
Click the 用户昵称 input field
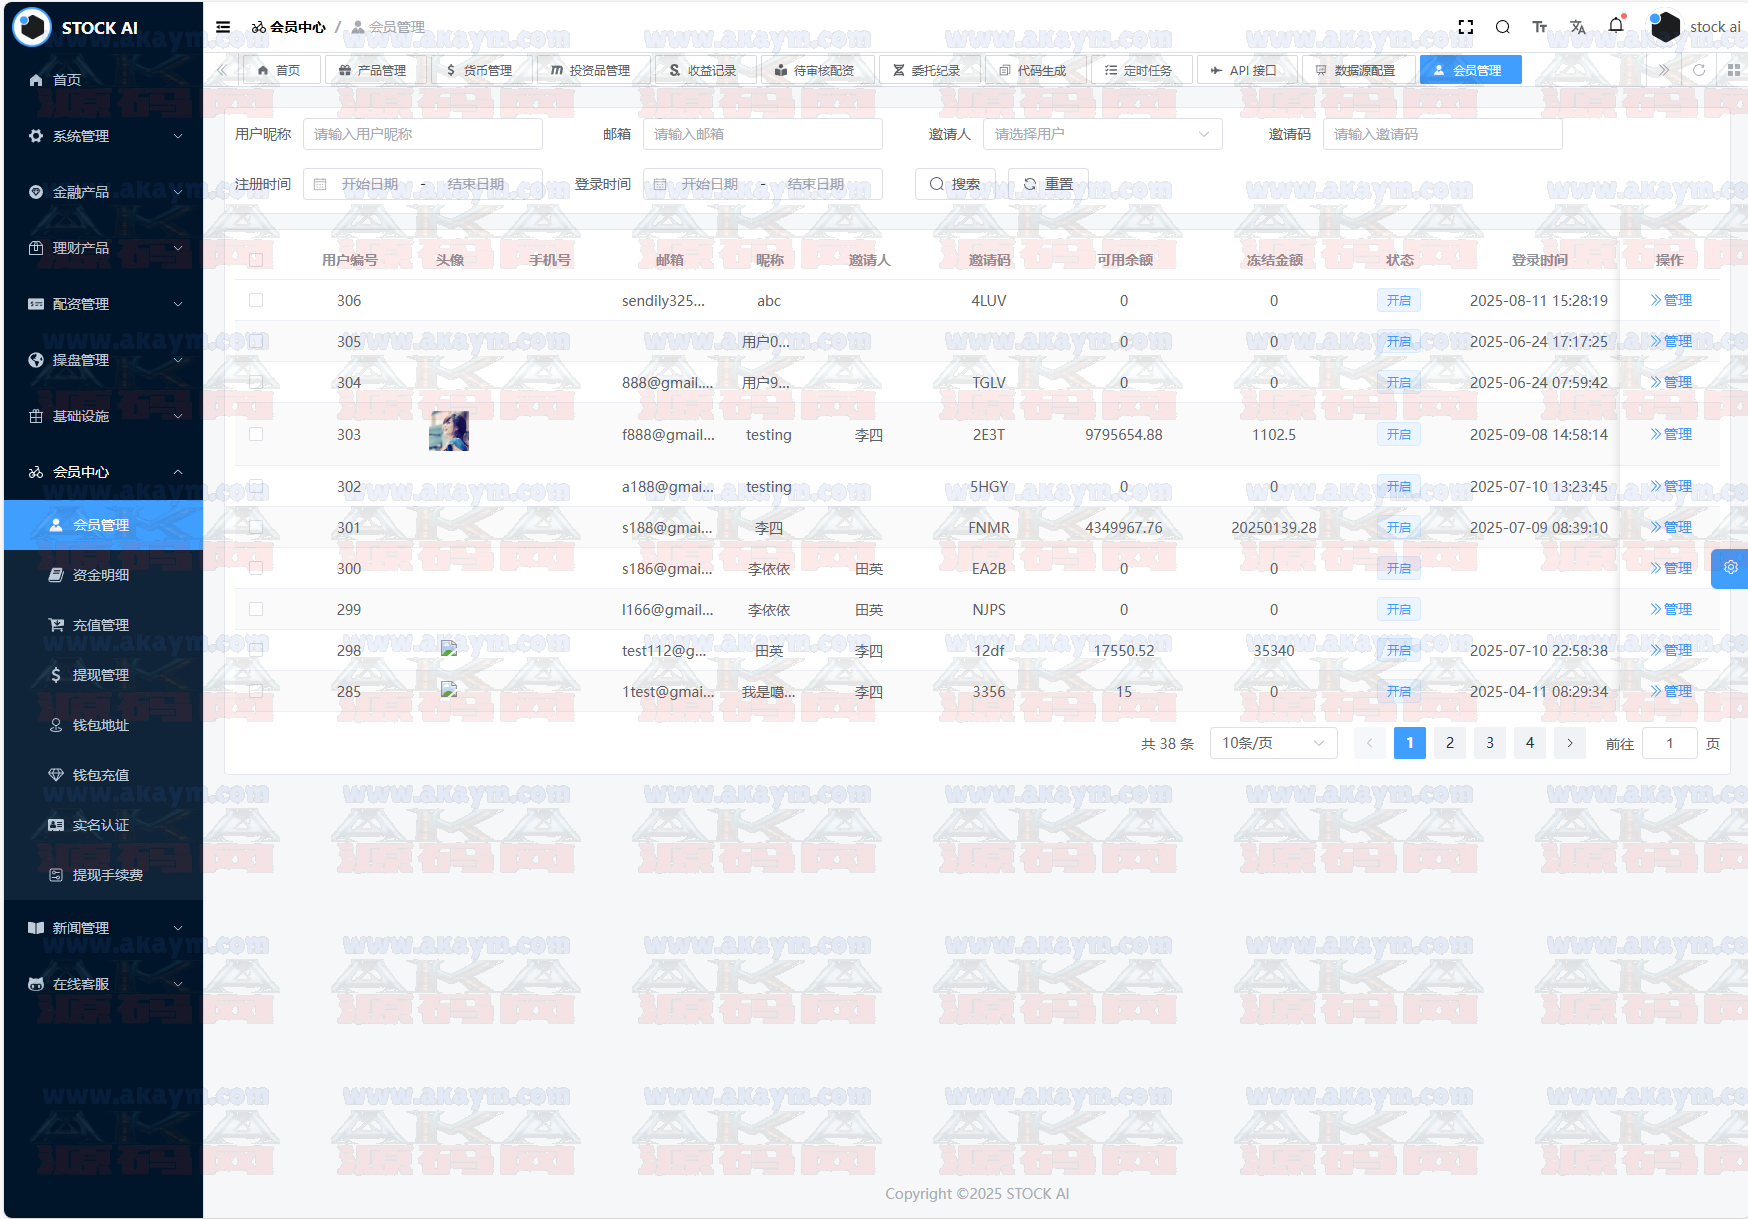[x=422, y=134]
